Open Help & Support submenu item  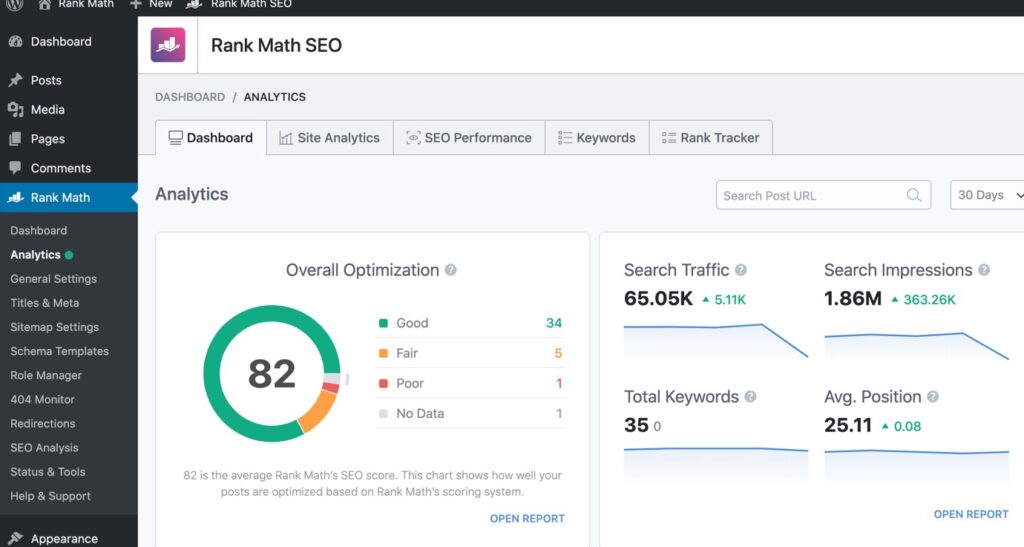coord(50,496)
